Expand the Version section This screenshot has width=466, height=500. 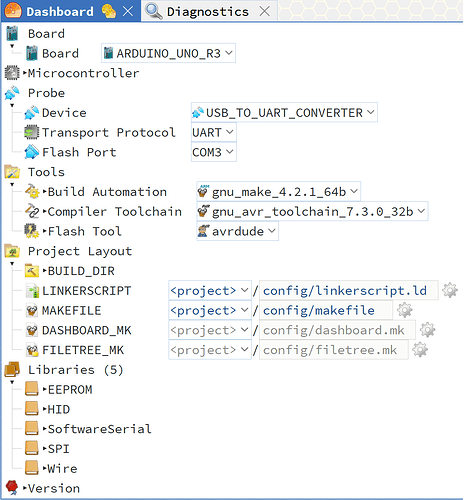(x=25, y=488)
